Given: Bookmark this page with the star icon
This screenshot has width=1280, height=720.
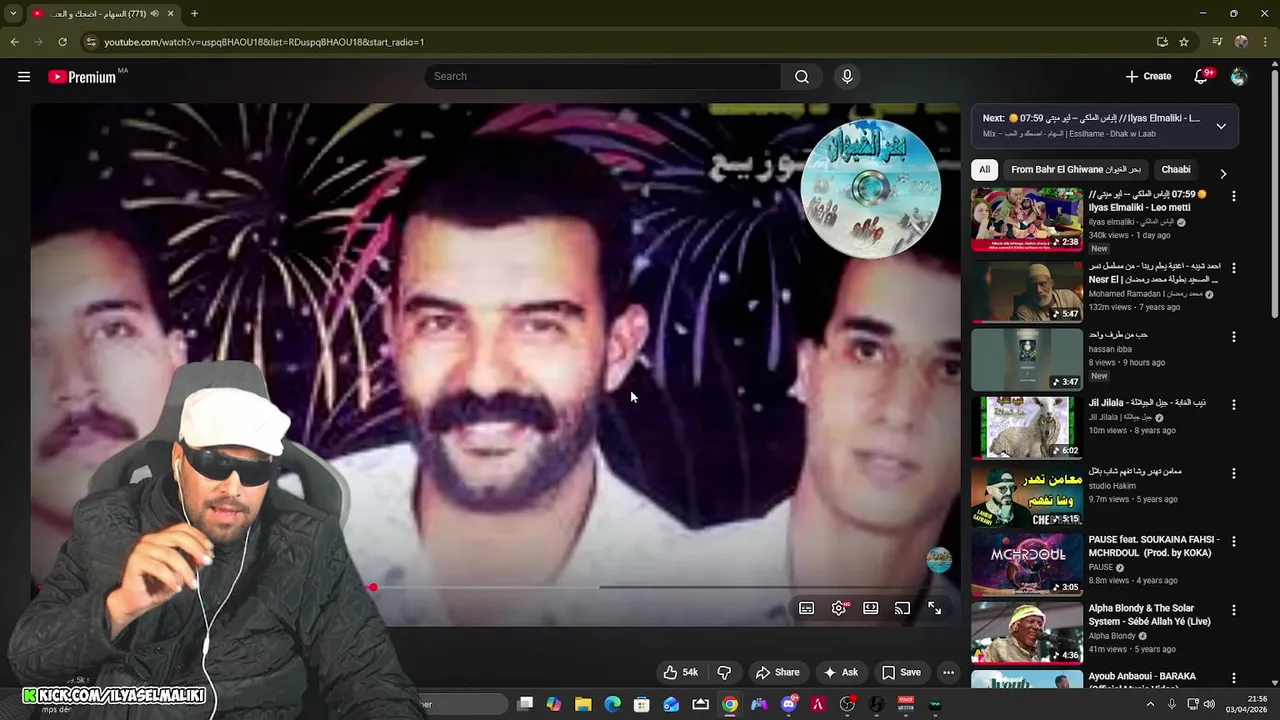Looking at the screenshot, I should click(1184, 42).
